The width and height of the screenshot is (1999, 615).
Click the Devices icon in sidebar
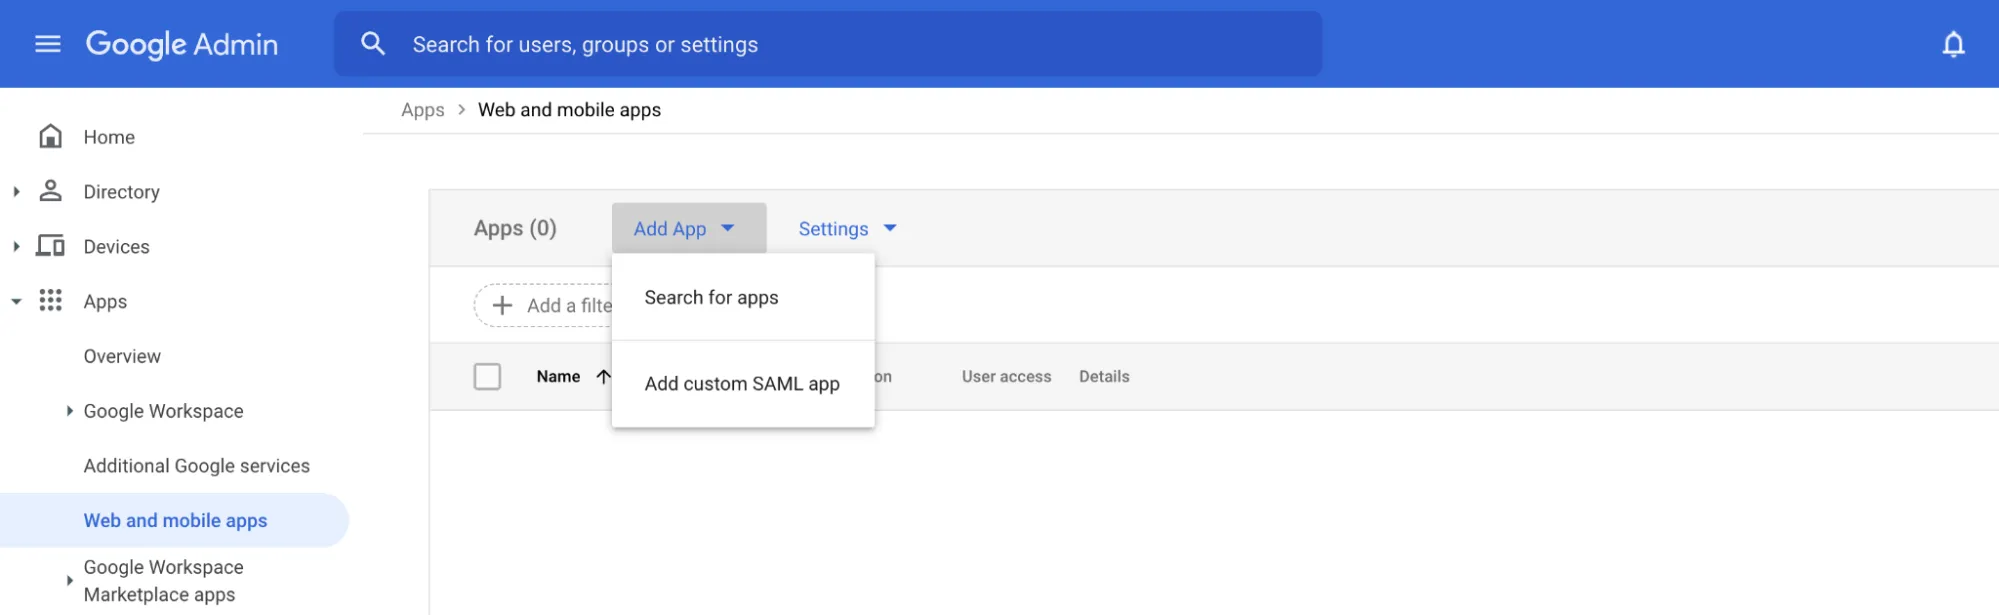pyautogui.click(x=50, y=246)
